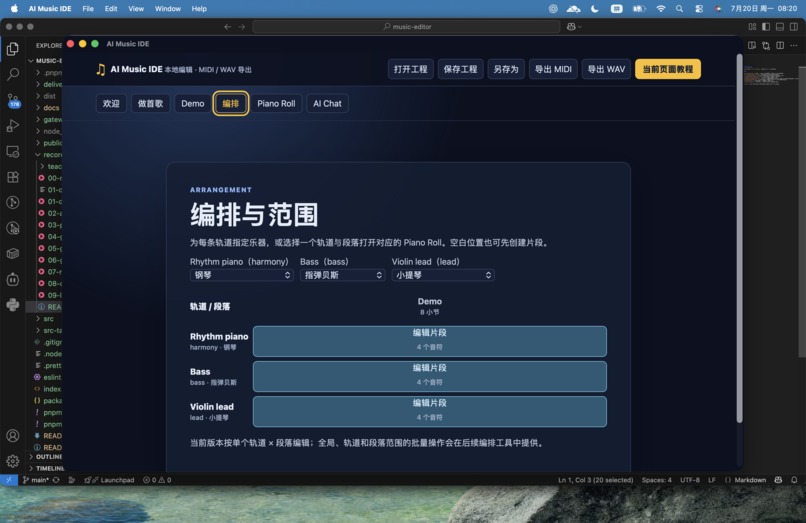Open the Manage gear icon in activity bar
The height and width of the screenshot is (523, 806).
[x=13, y=461]
